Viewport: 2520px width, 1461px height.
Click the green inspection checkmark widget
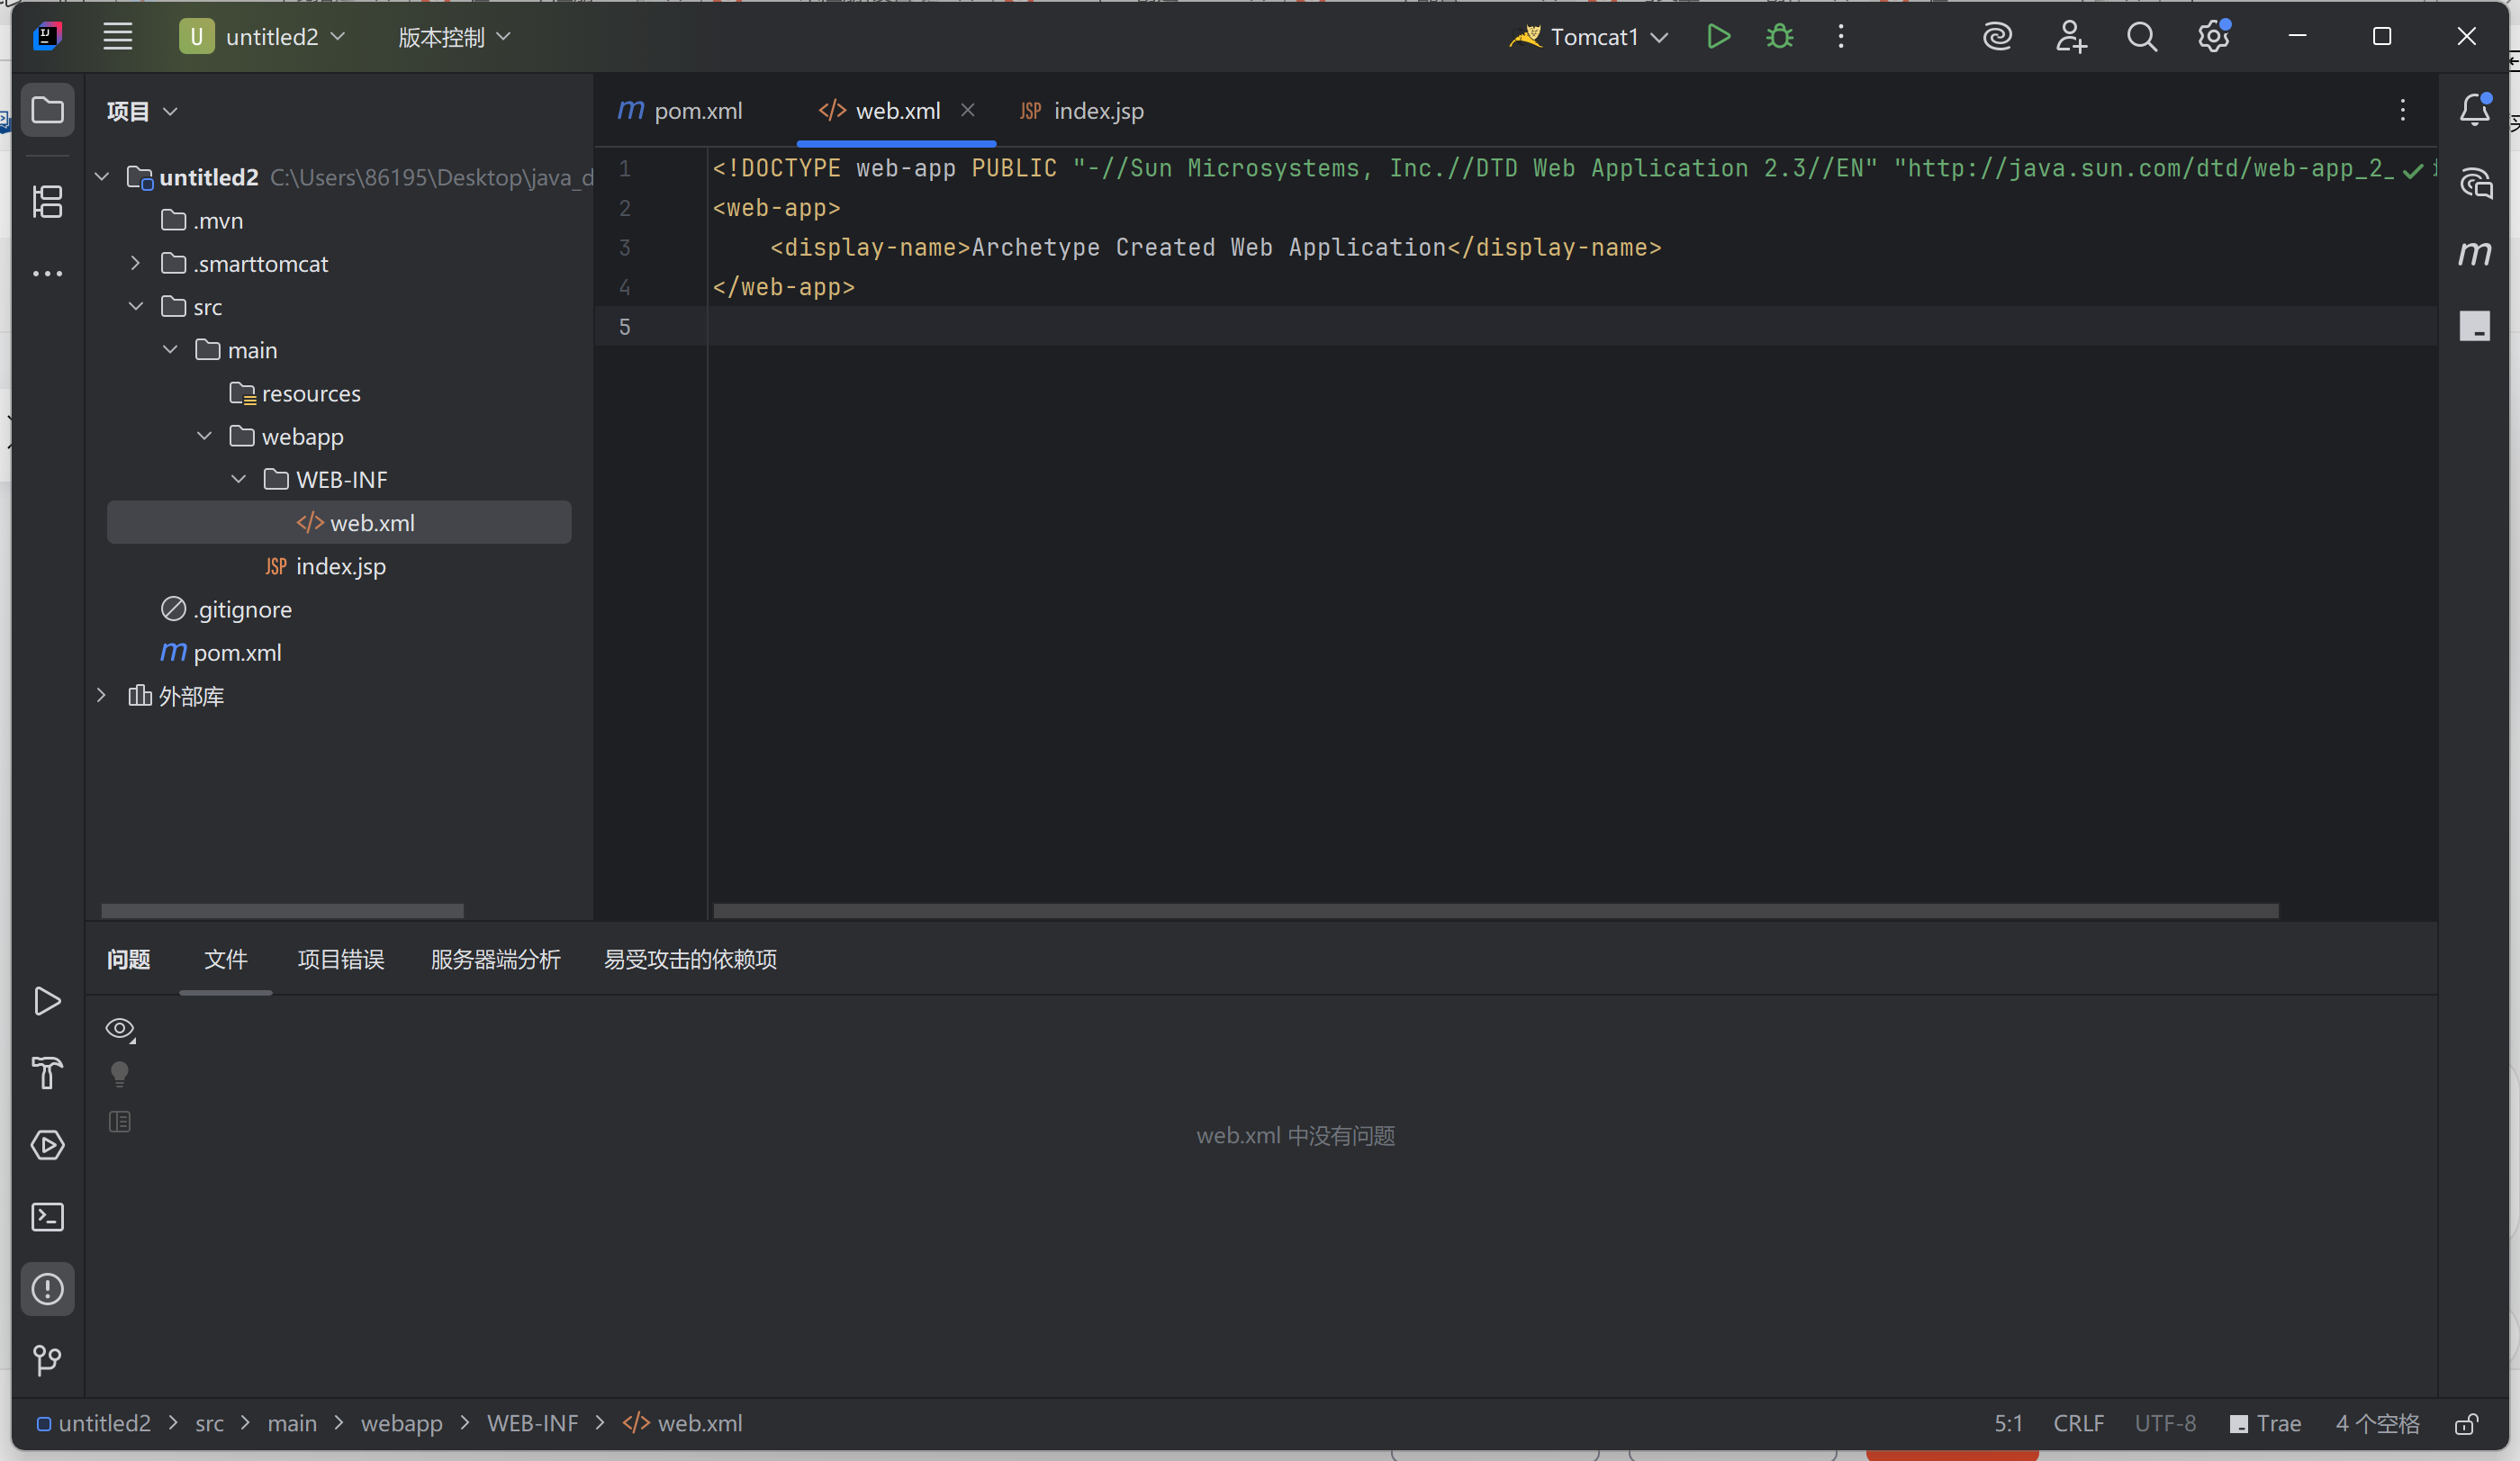[2413, 170]
